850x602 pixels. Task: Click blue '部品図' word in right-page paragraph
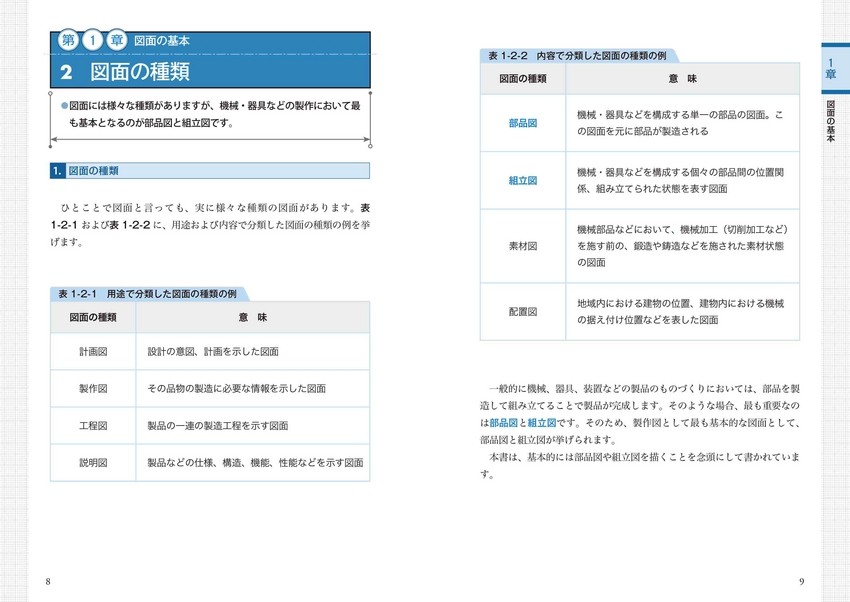[x=504, y=423]
